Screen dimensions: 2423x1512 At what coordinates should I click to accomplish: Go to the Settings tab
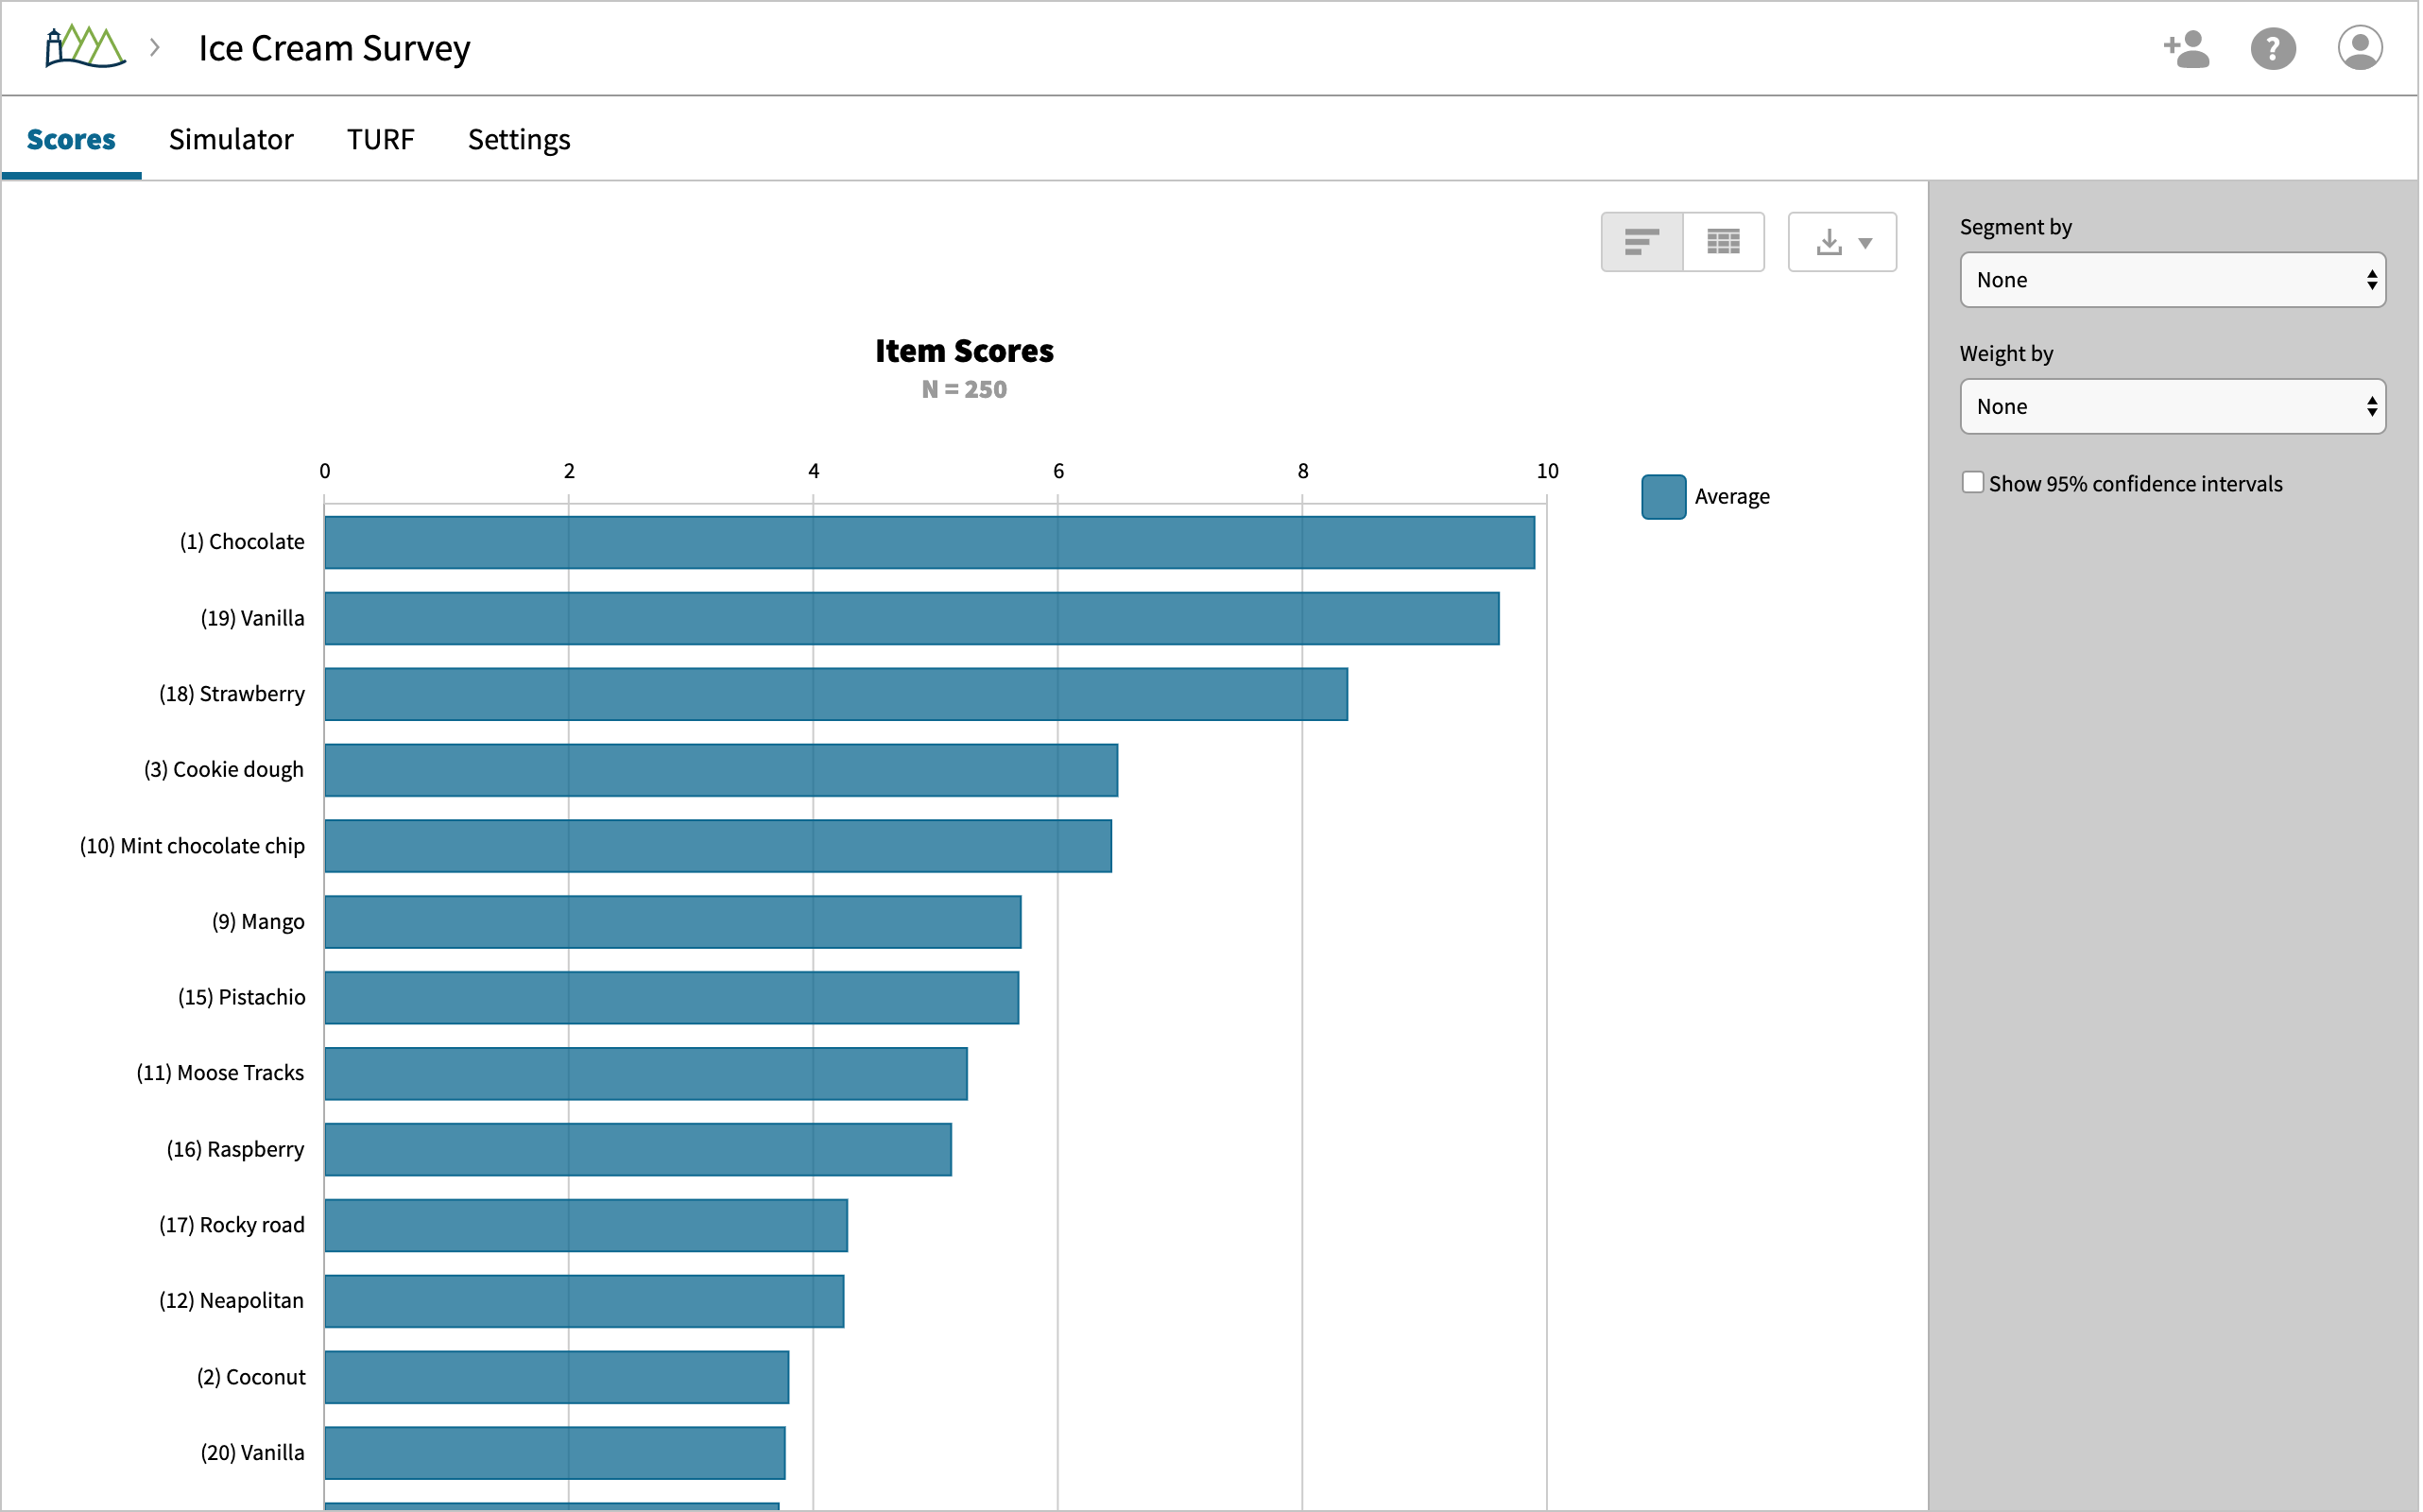[x=519, y=139]
